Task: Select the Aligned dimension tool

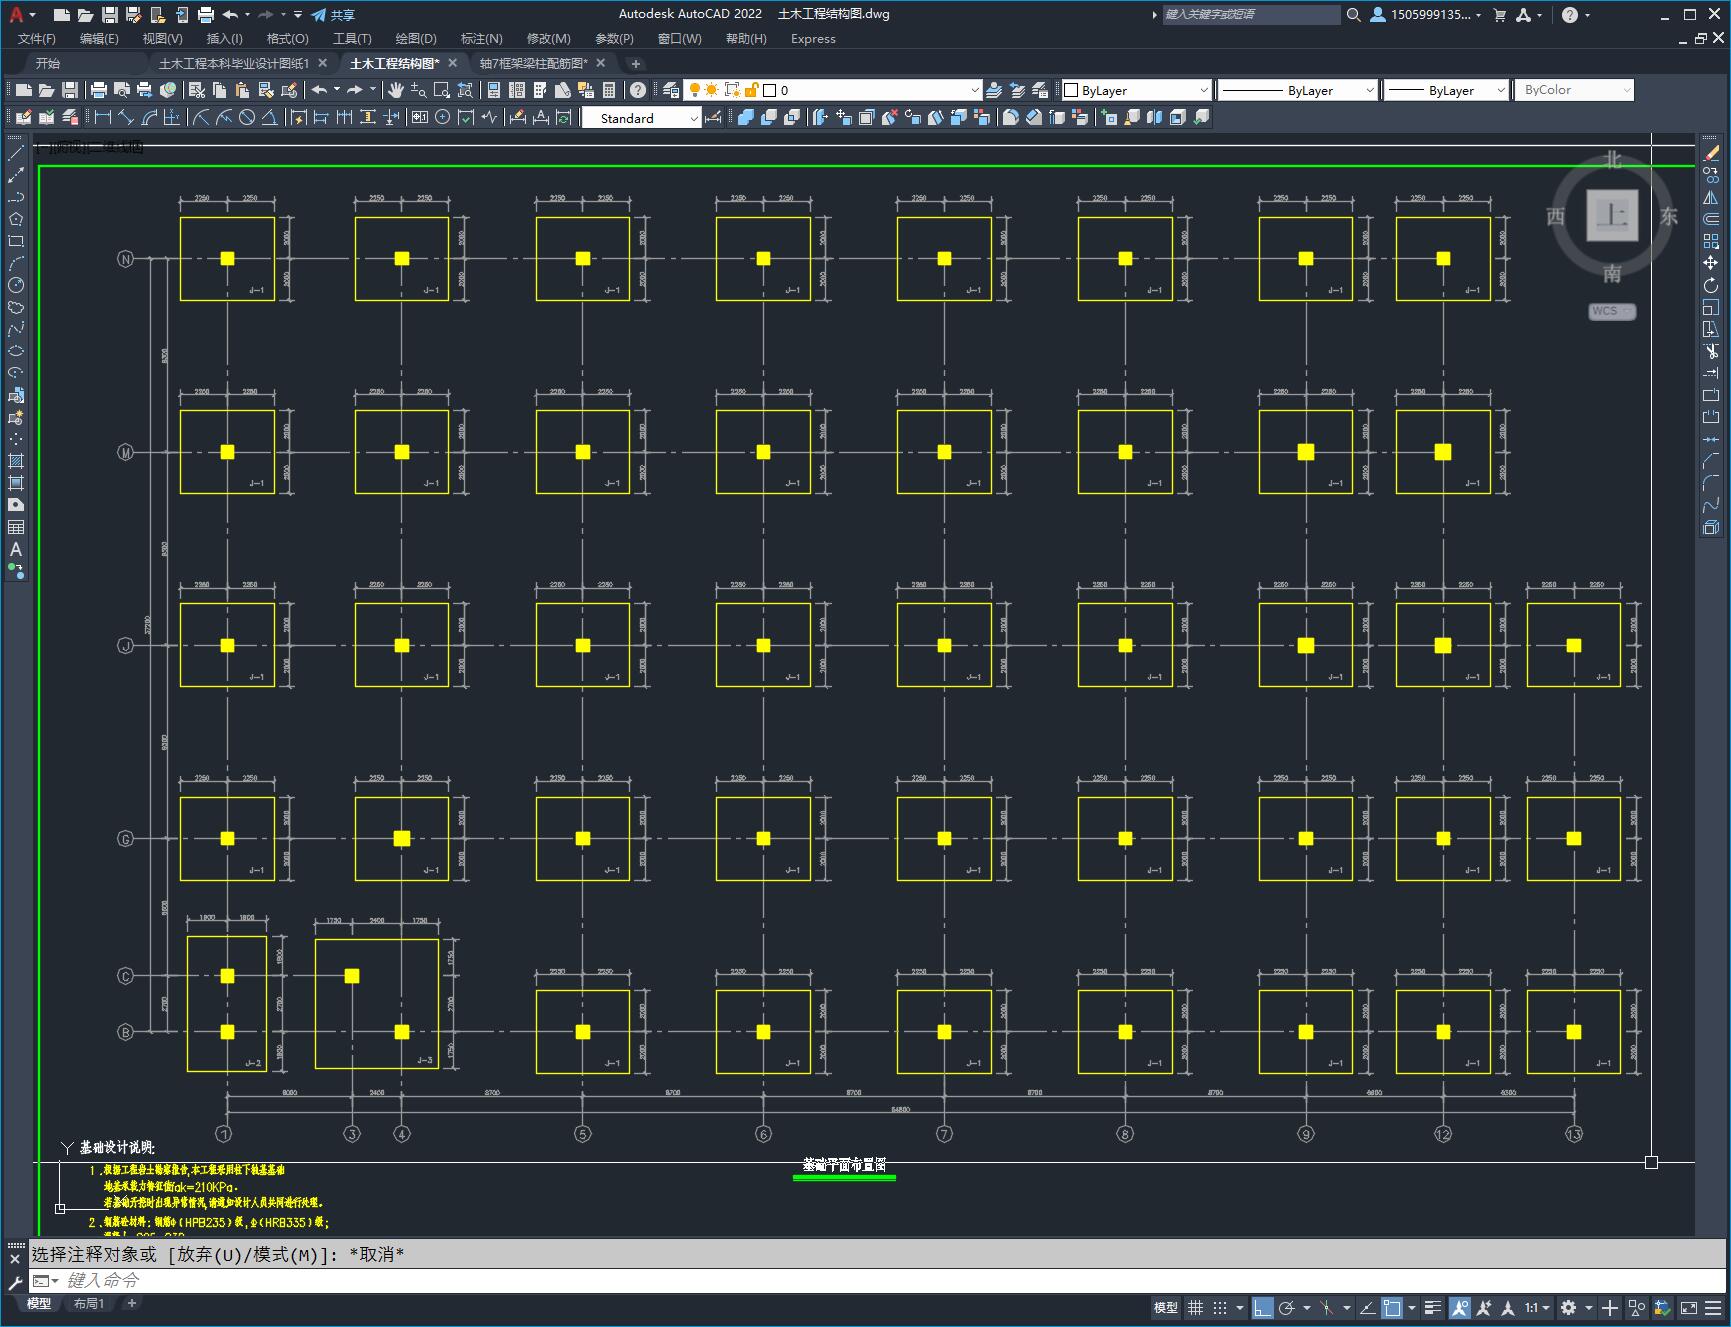Action: (x=126, y=117)
